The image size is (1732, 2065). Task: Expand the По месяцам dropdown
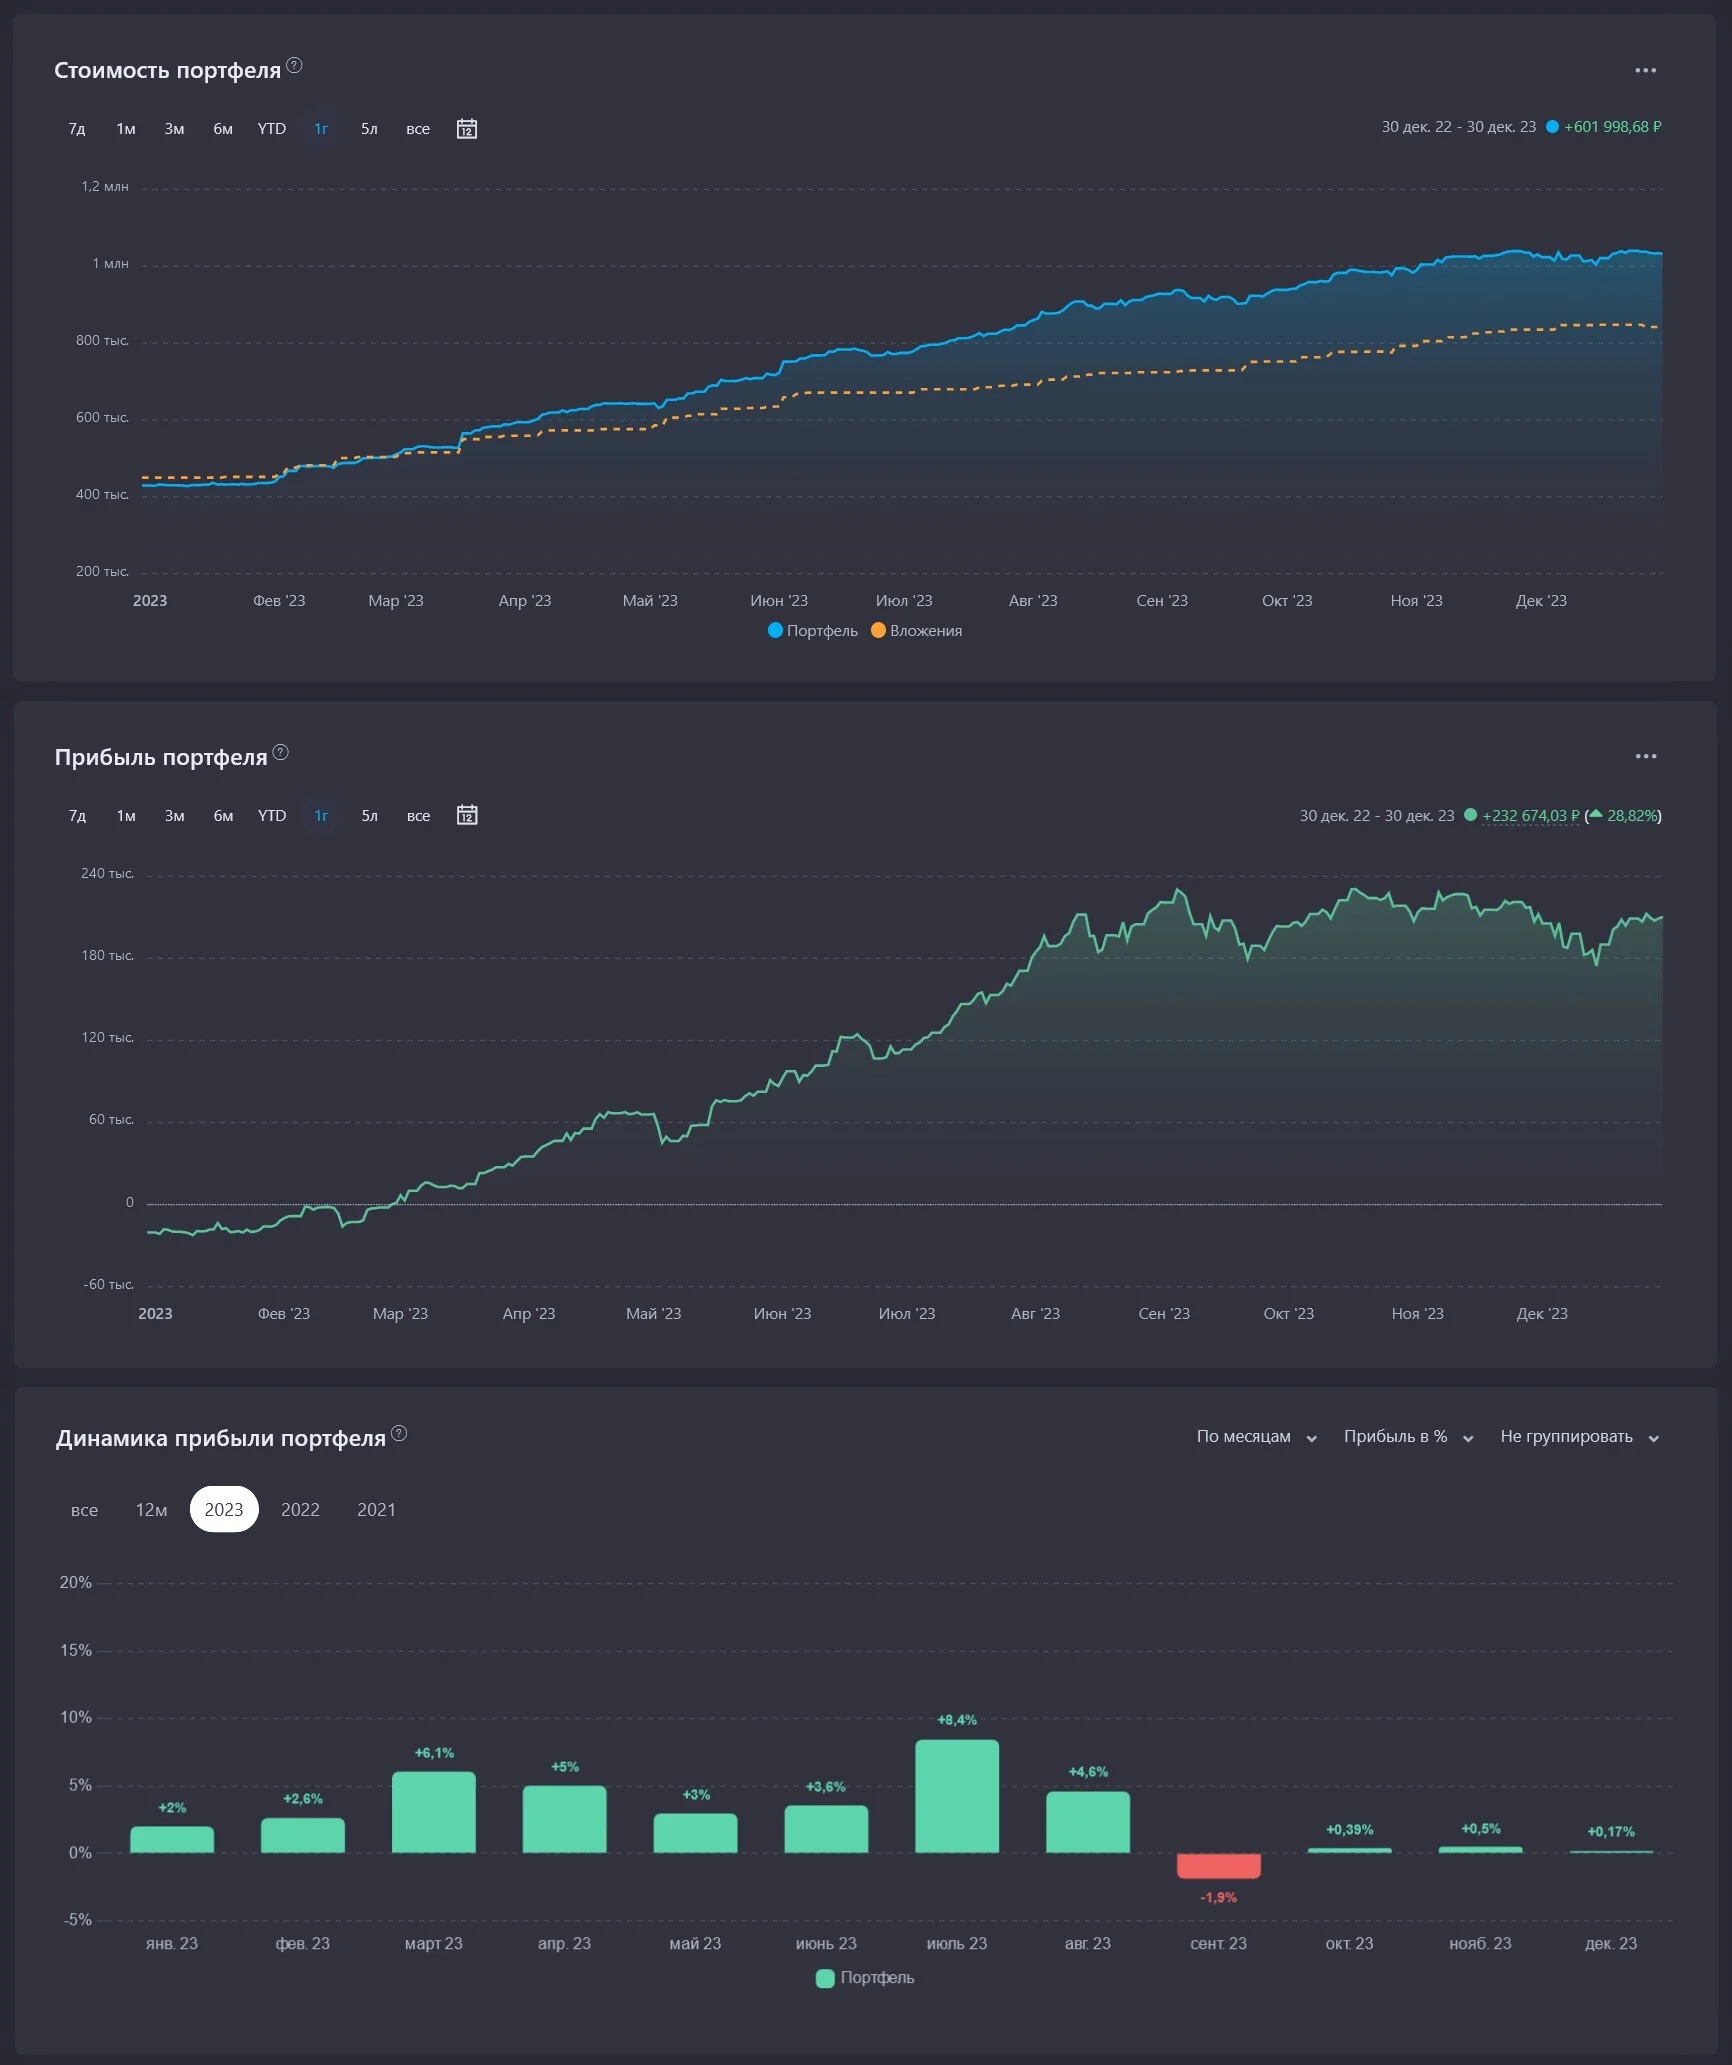(1257, 1437)
